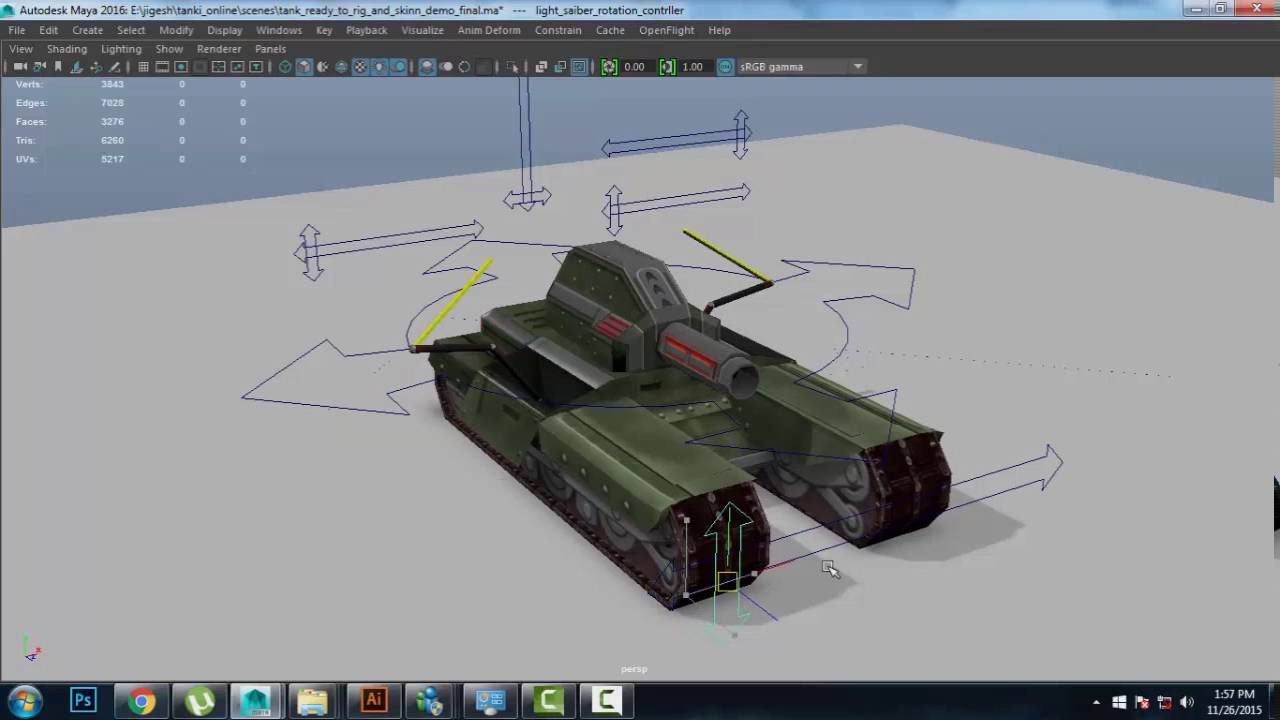The height and width of the screenshot is (720, 1280).
Task: Click the multisample anti-aliasing icon
Action: pos(465,67)
